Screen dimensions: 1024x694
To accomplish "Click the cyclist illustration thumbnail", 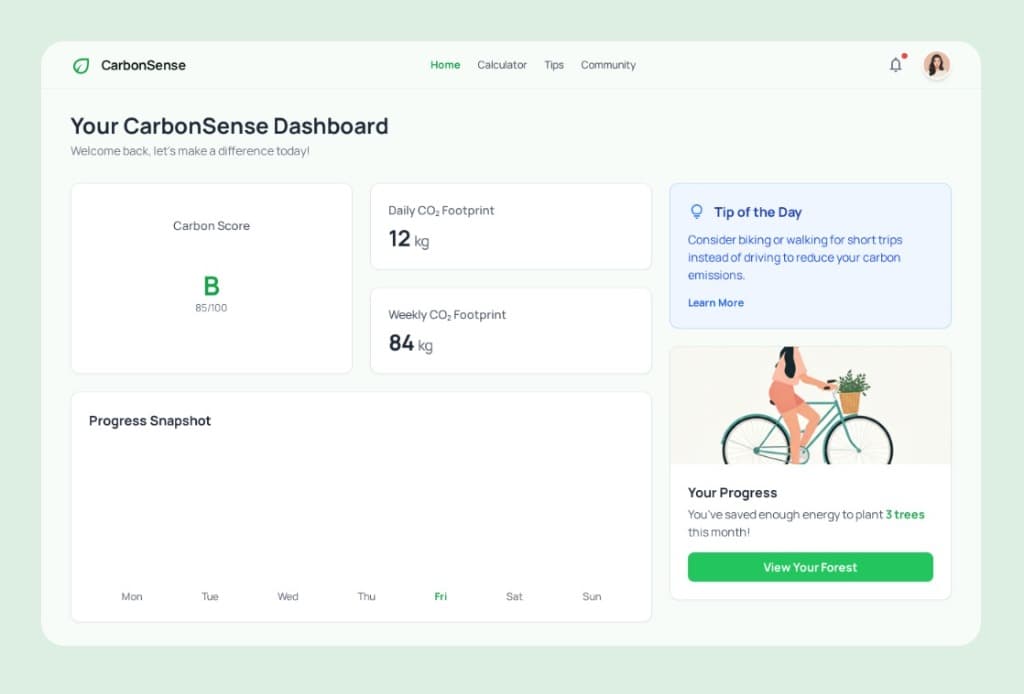I will 810,405.
